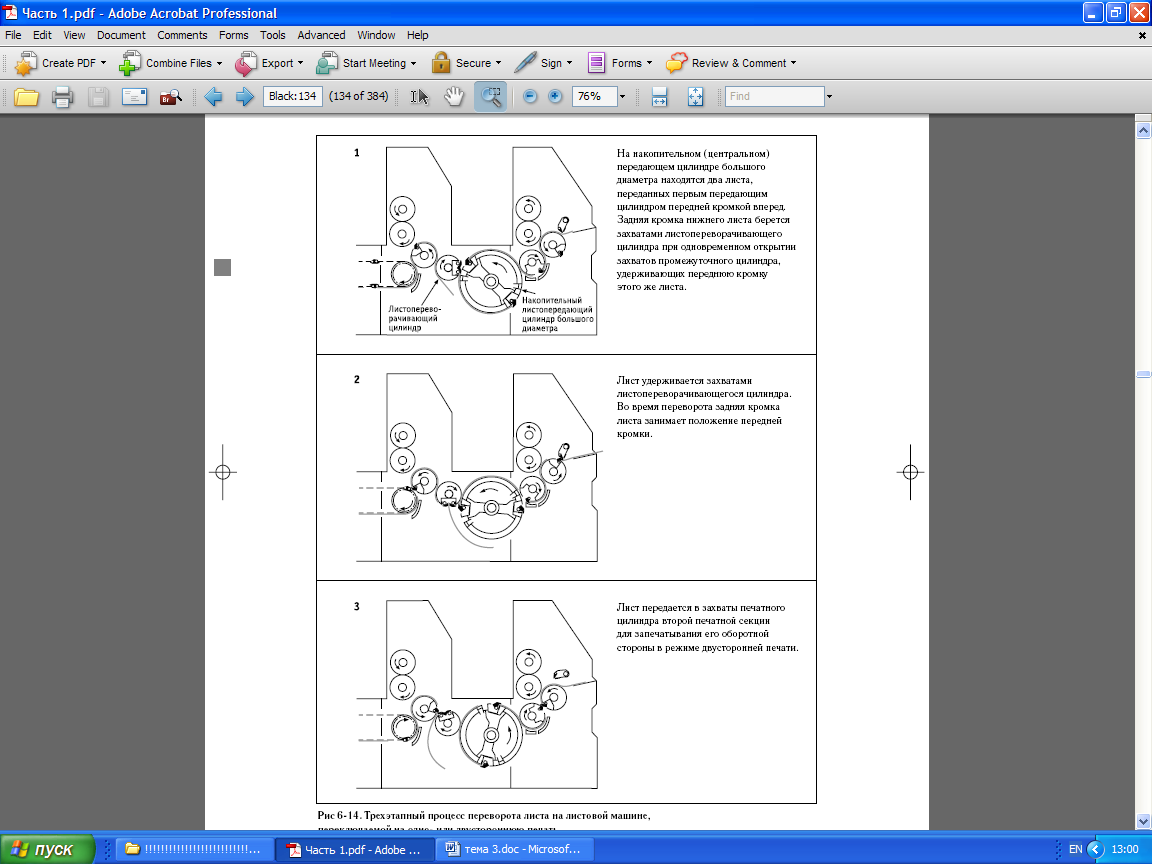
Task: Go to next page with right arrow
Action: click(x=245, y=96)
